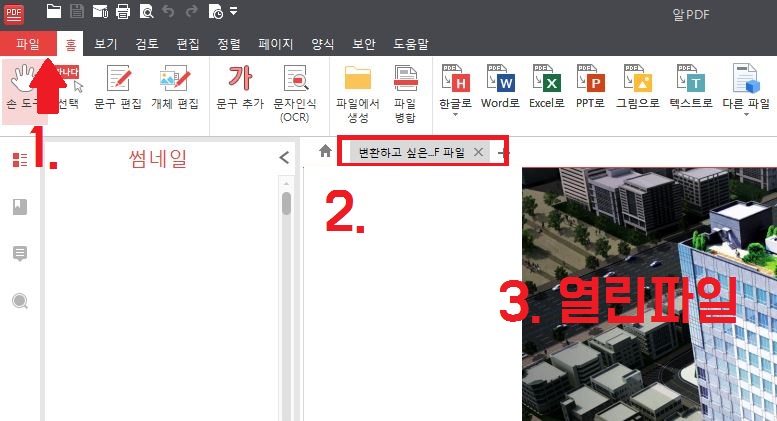Close the 변환하고 싶은...F 파일 document tab
Viewport: 777px width, 421px height.
pyautogui.click(x=478, y=152)
